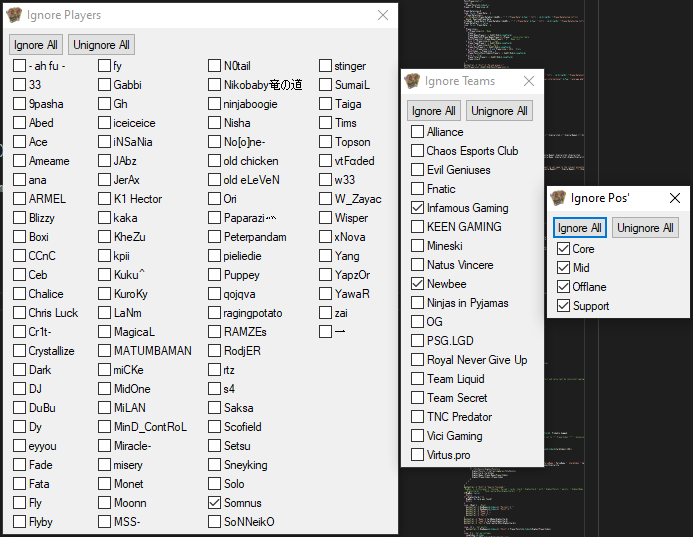This screenshot has width=693, height=537.
Task: Check the YawaR player checkbox
Action: [325, 293]
